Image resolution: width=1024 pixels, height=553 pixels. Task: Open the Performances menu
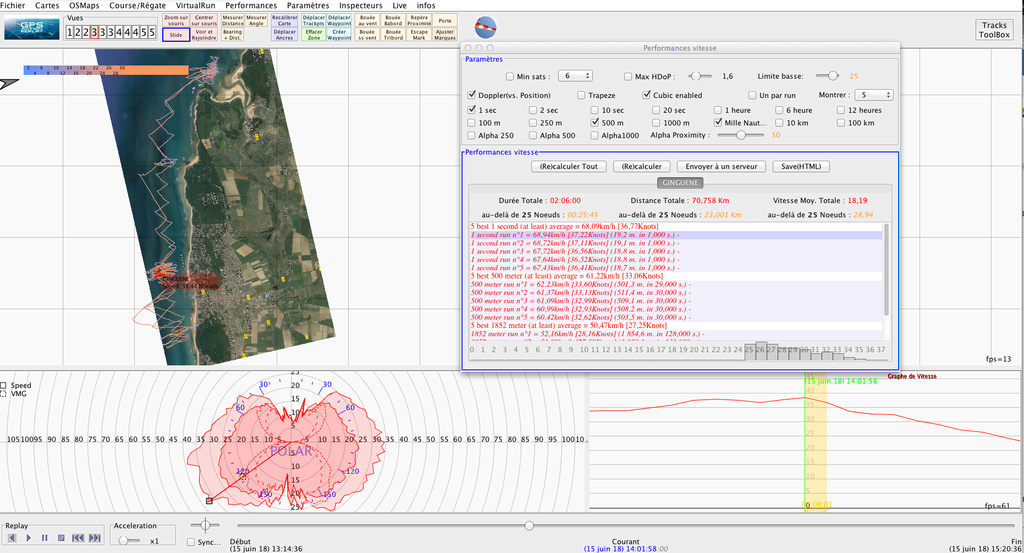[x=251, y=5]
